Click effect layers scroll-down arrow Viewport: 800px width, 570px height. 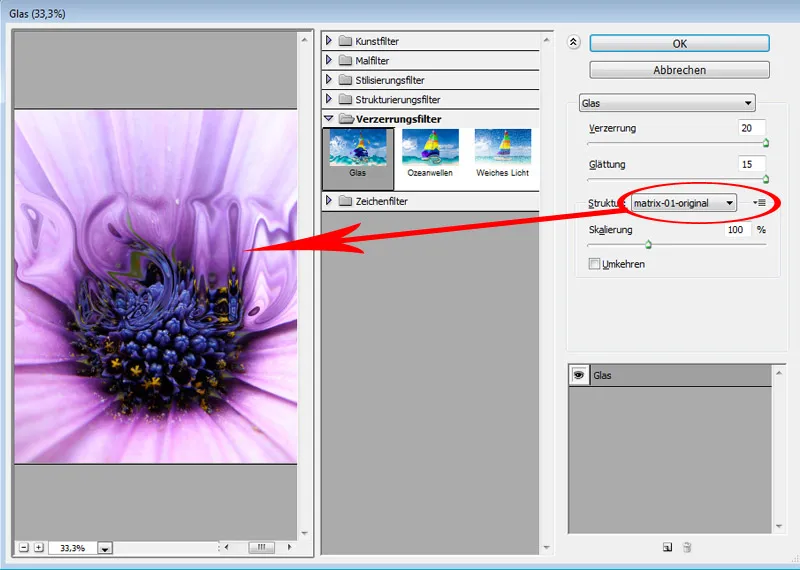tap(779, 526)
